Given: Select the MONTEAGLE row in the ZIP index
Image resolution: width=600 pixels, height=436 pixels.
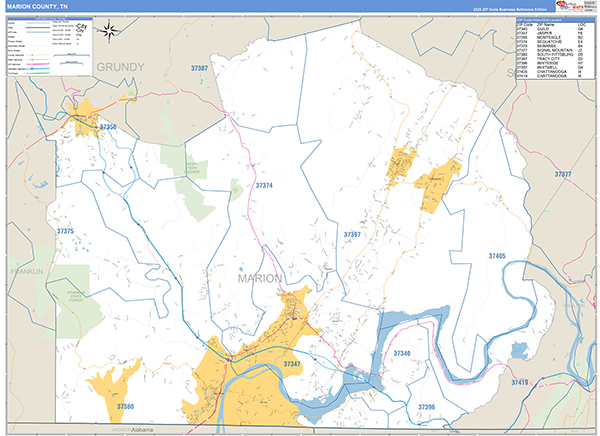Looking at the screenshot, I should coord(550,37).
